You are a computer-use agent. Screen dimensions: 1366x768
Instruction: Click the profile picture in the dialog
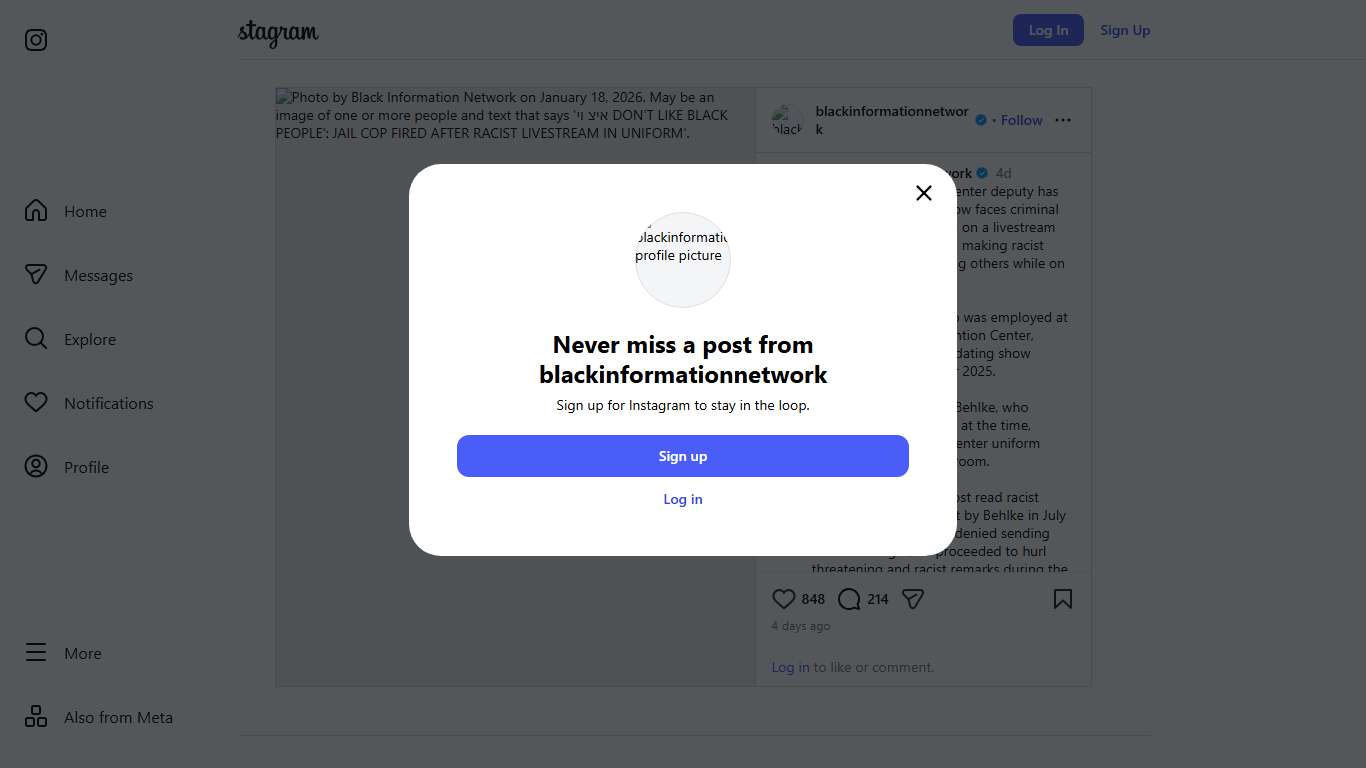pyautogui.click(x=683, y=259)
